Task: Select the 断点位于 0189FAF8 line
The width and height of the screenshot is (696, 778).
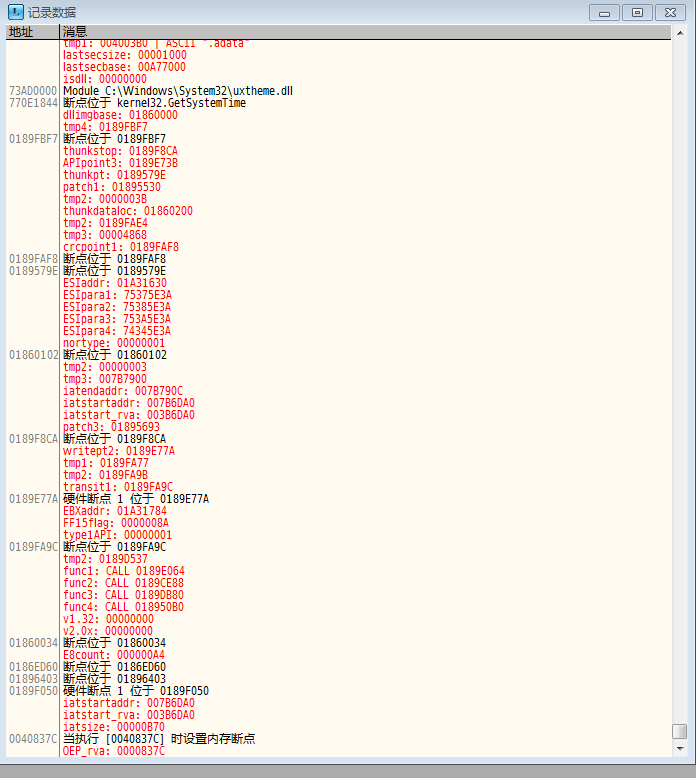Action: [x=114, y=259]
